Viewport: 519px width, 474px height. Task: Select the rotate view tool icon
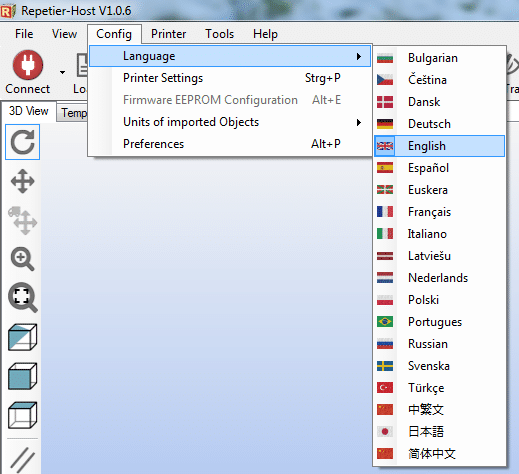tap(22, 142)
